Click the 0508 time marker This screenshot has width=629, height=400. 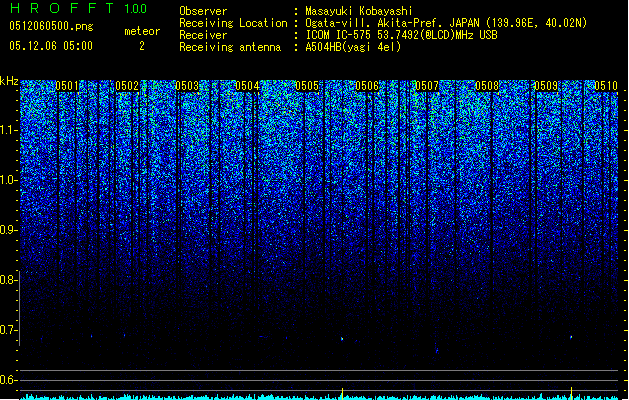[487, 86]
